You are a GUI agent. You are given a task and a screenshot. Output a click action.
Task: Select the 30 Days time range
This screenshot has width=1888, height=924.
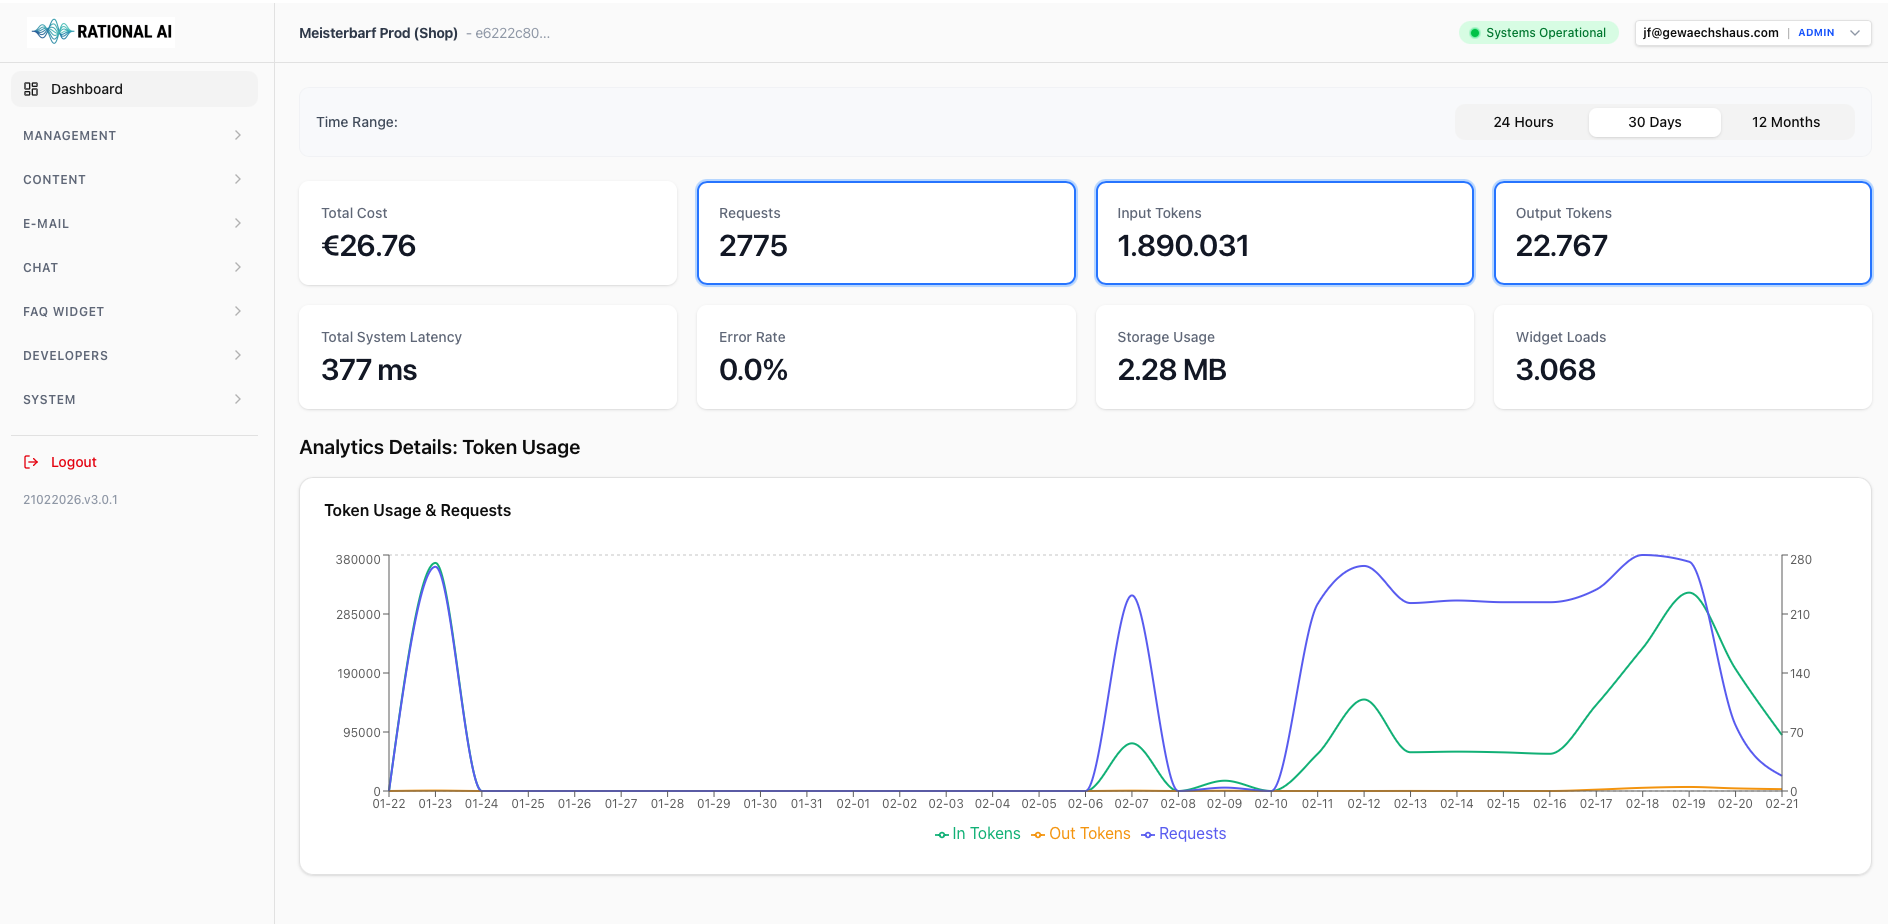click(x=1654, y=122)
